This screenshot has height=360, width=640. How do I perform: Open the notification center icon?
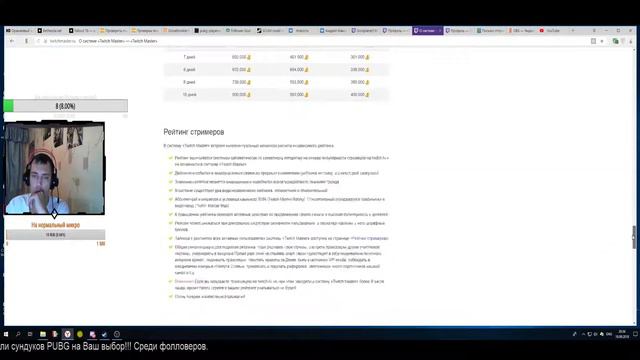pyautogui.click(x=635, y=334)
